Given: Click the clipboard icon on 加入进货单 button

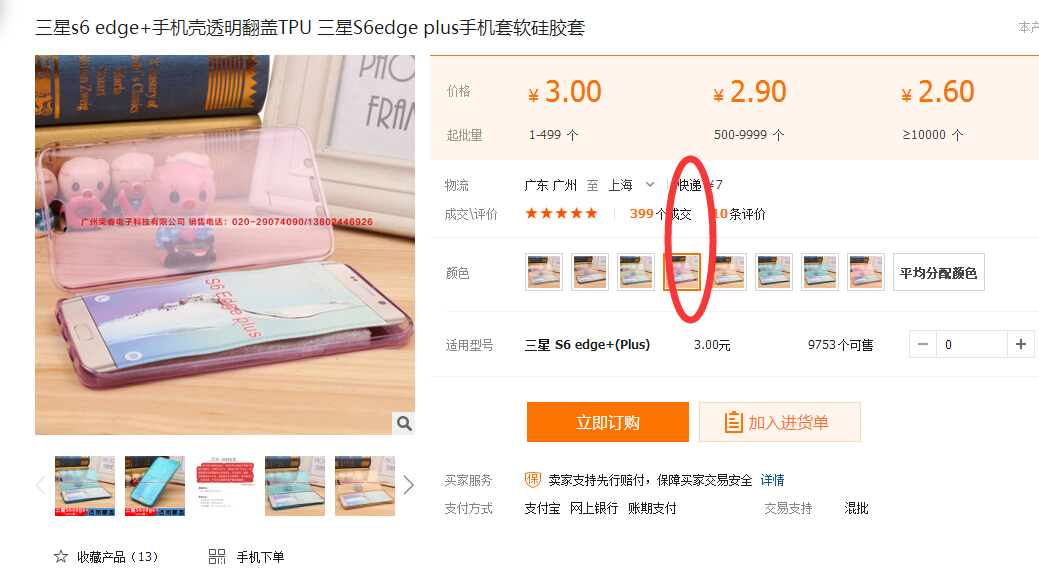Looking at the screenshot, I should 733,422.
